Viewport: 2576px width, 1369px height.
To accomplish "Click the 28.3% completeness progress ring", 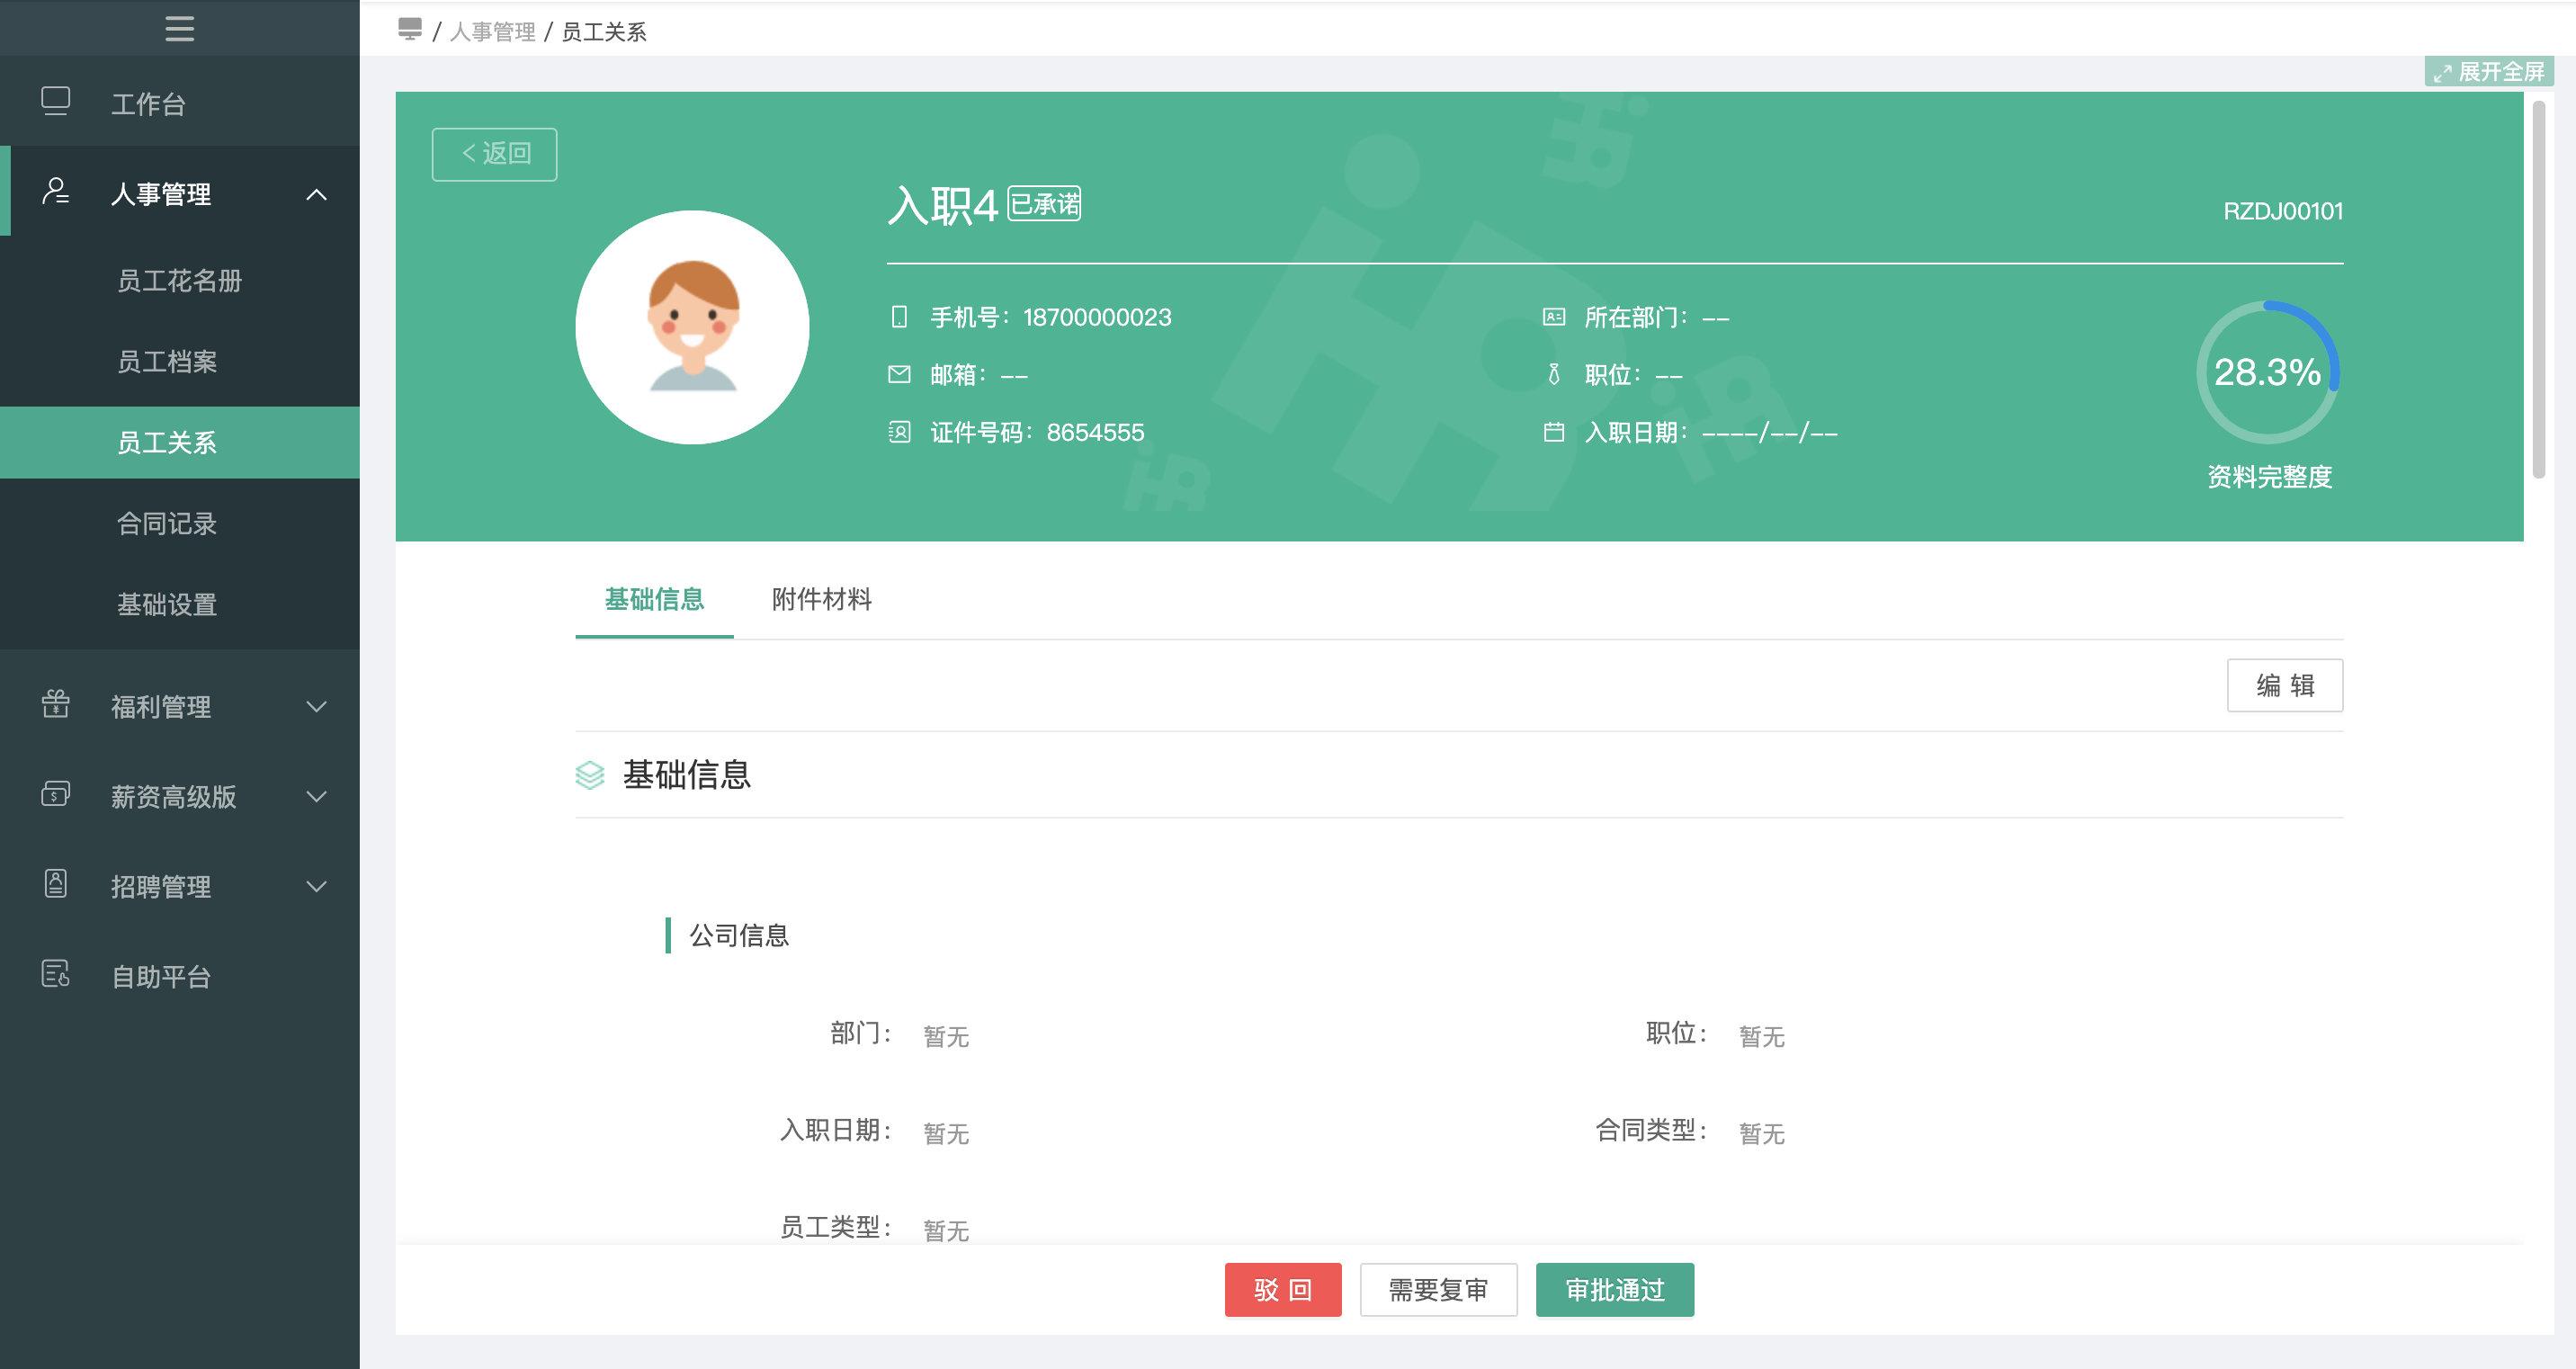I will [x=2268, y=372].
